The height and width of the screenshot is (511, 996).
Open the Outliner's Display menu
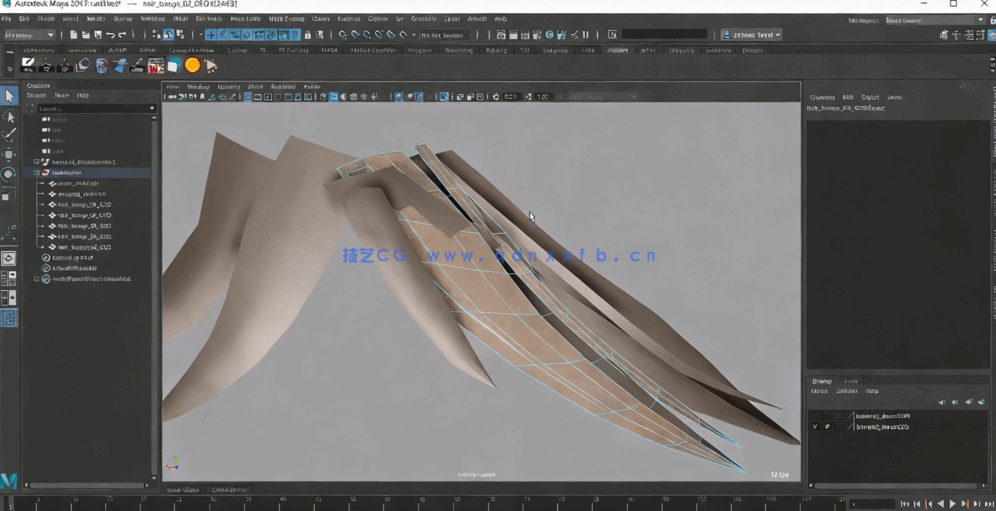point(36,96)
